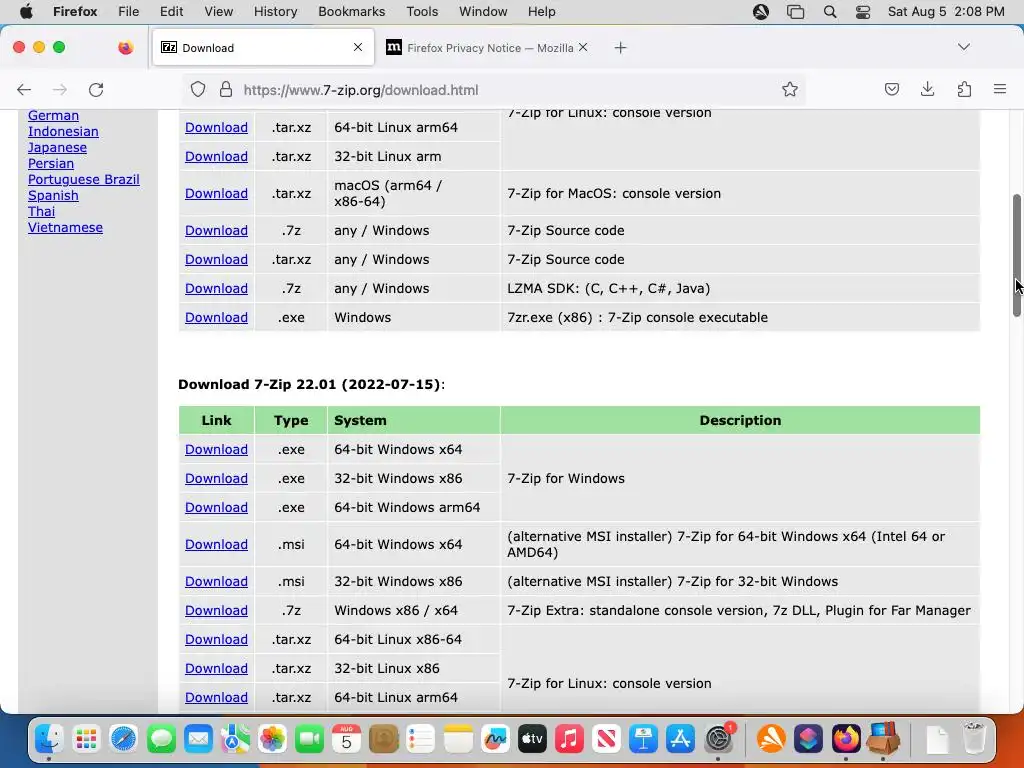Open Launchpad from the dock

(86, 739)
